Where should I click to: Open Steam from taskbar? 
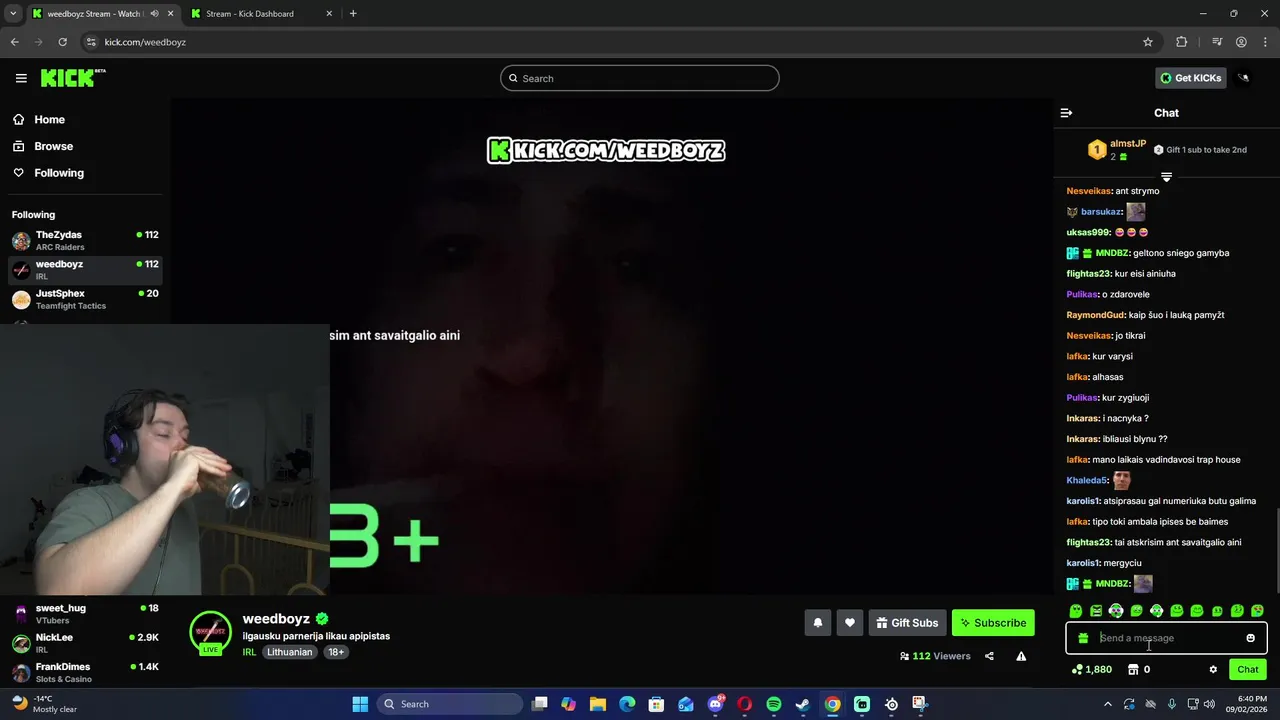pyautogui.click(x=803, y=704)
